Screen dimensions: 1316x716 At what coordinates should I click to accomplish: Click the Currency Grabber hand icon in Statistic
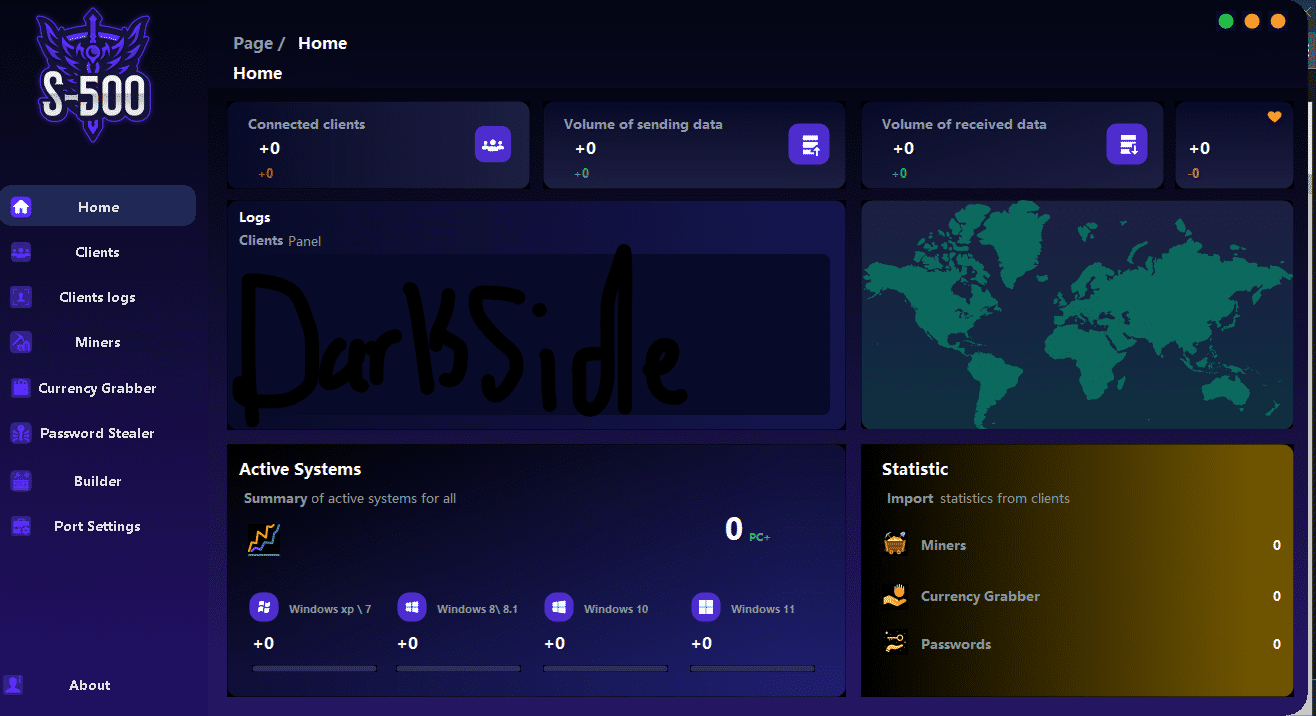[x=895, y=596]
